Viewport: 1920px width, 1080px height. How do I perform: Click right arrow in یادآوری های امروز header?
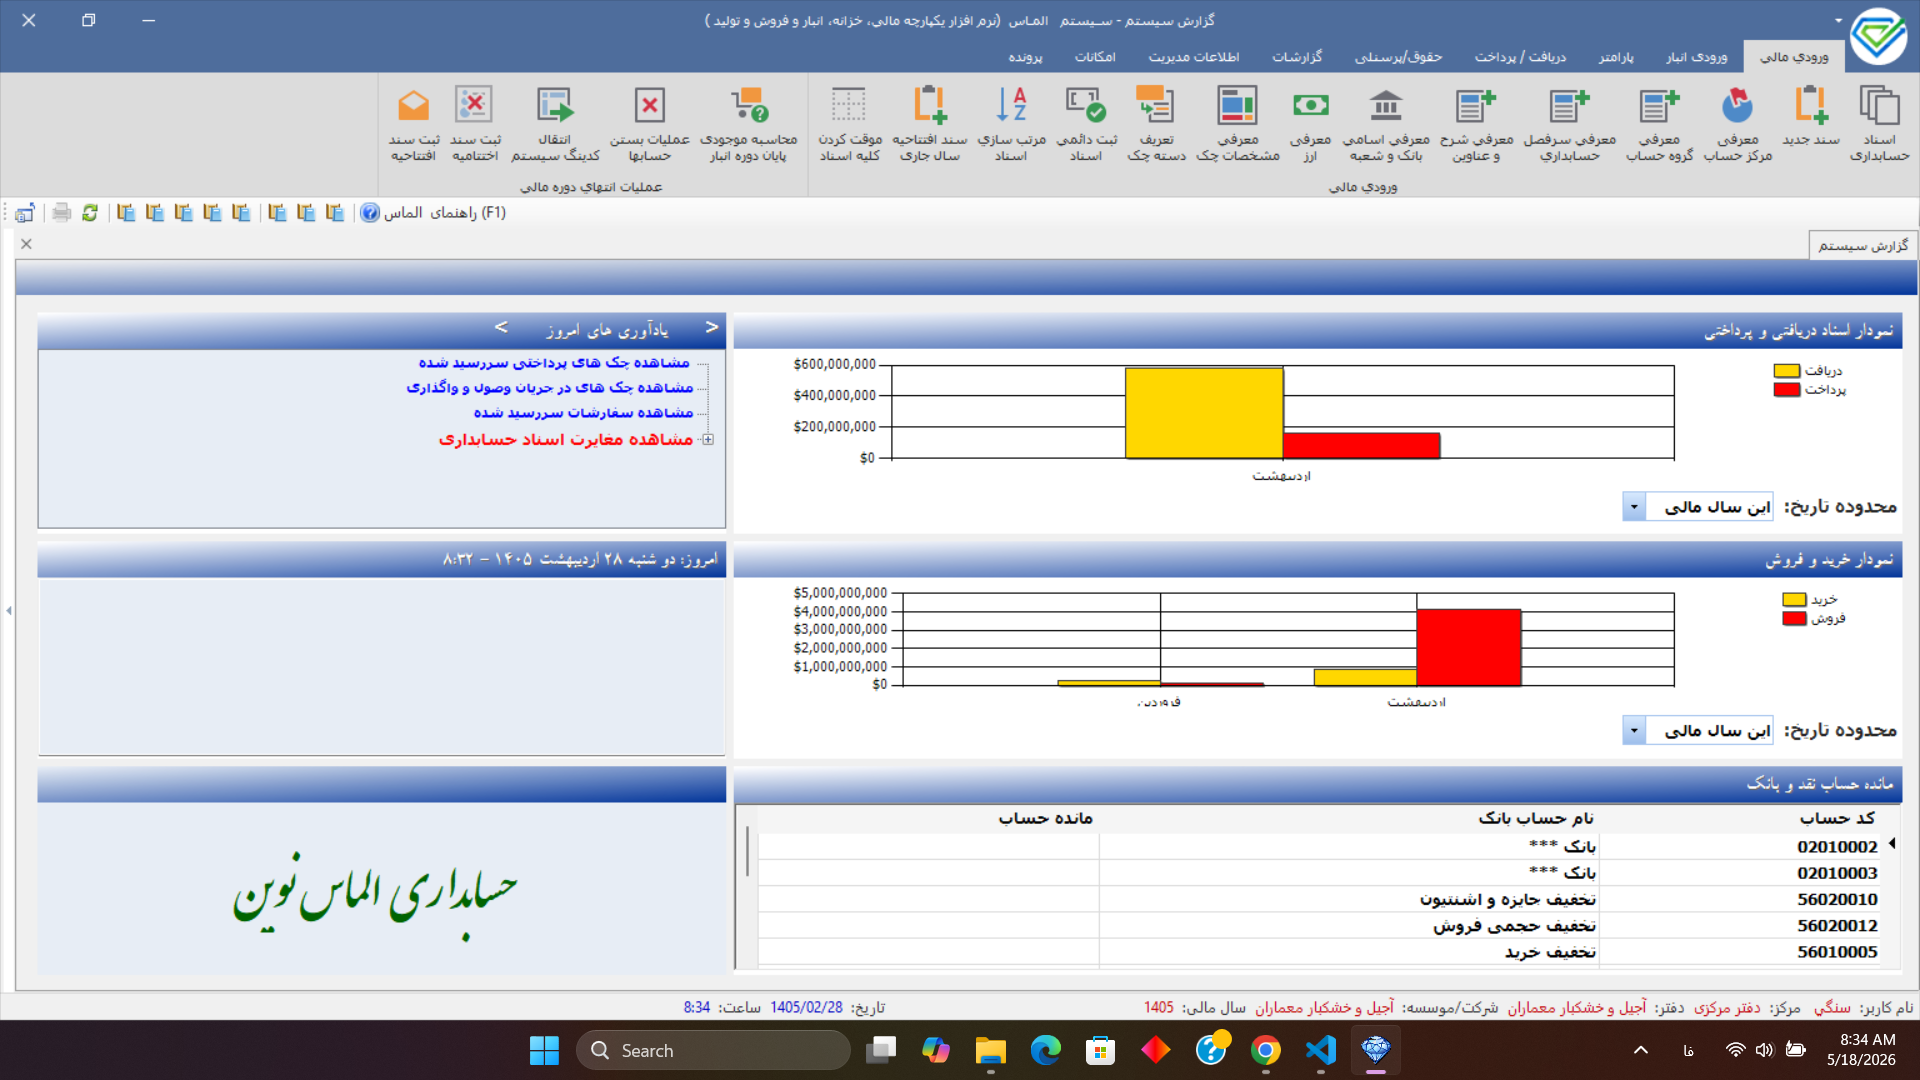[x=712, y=327]
